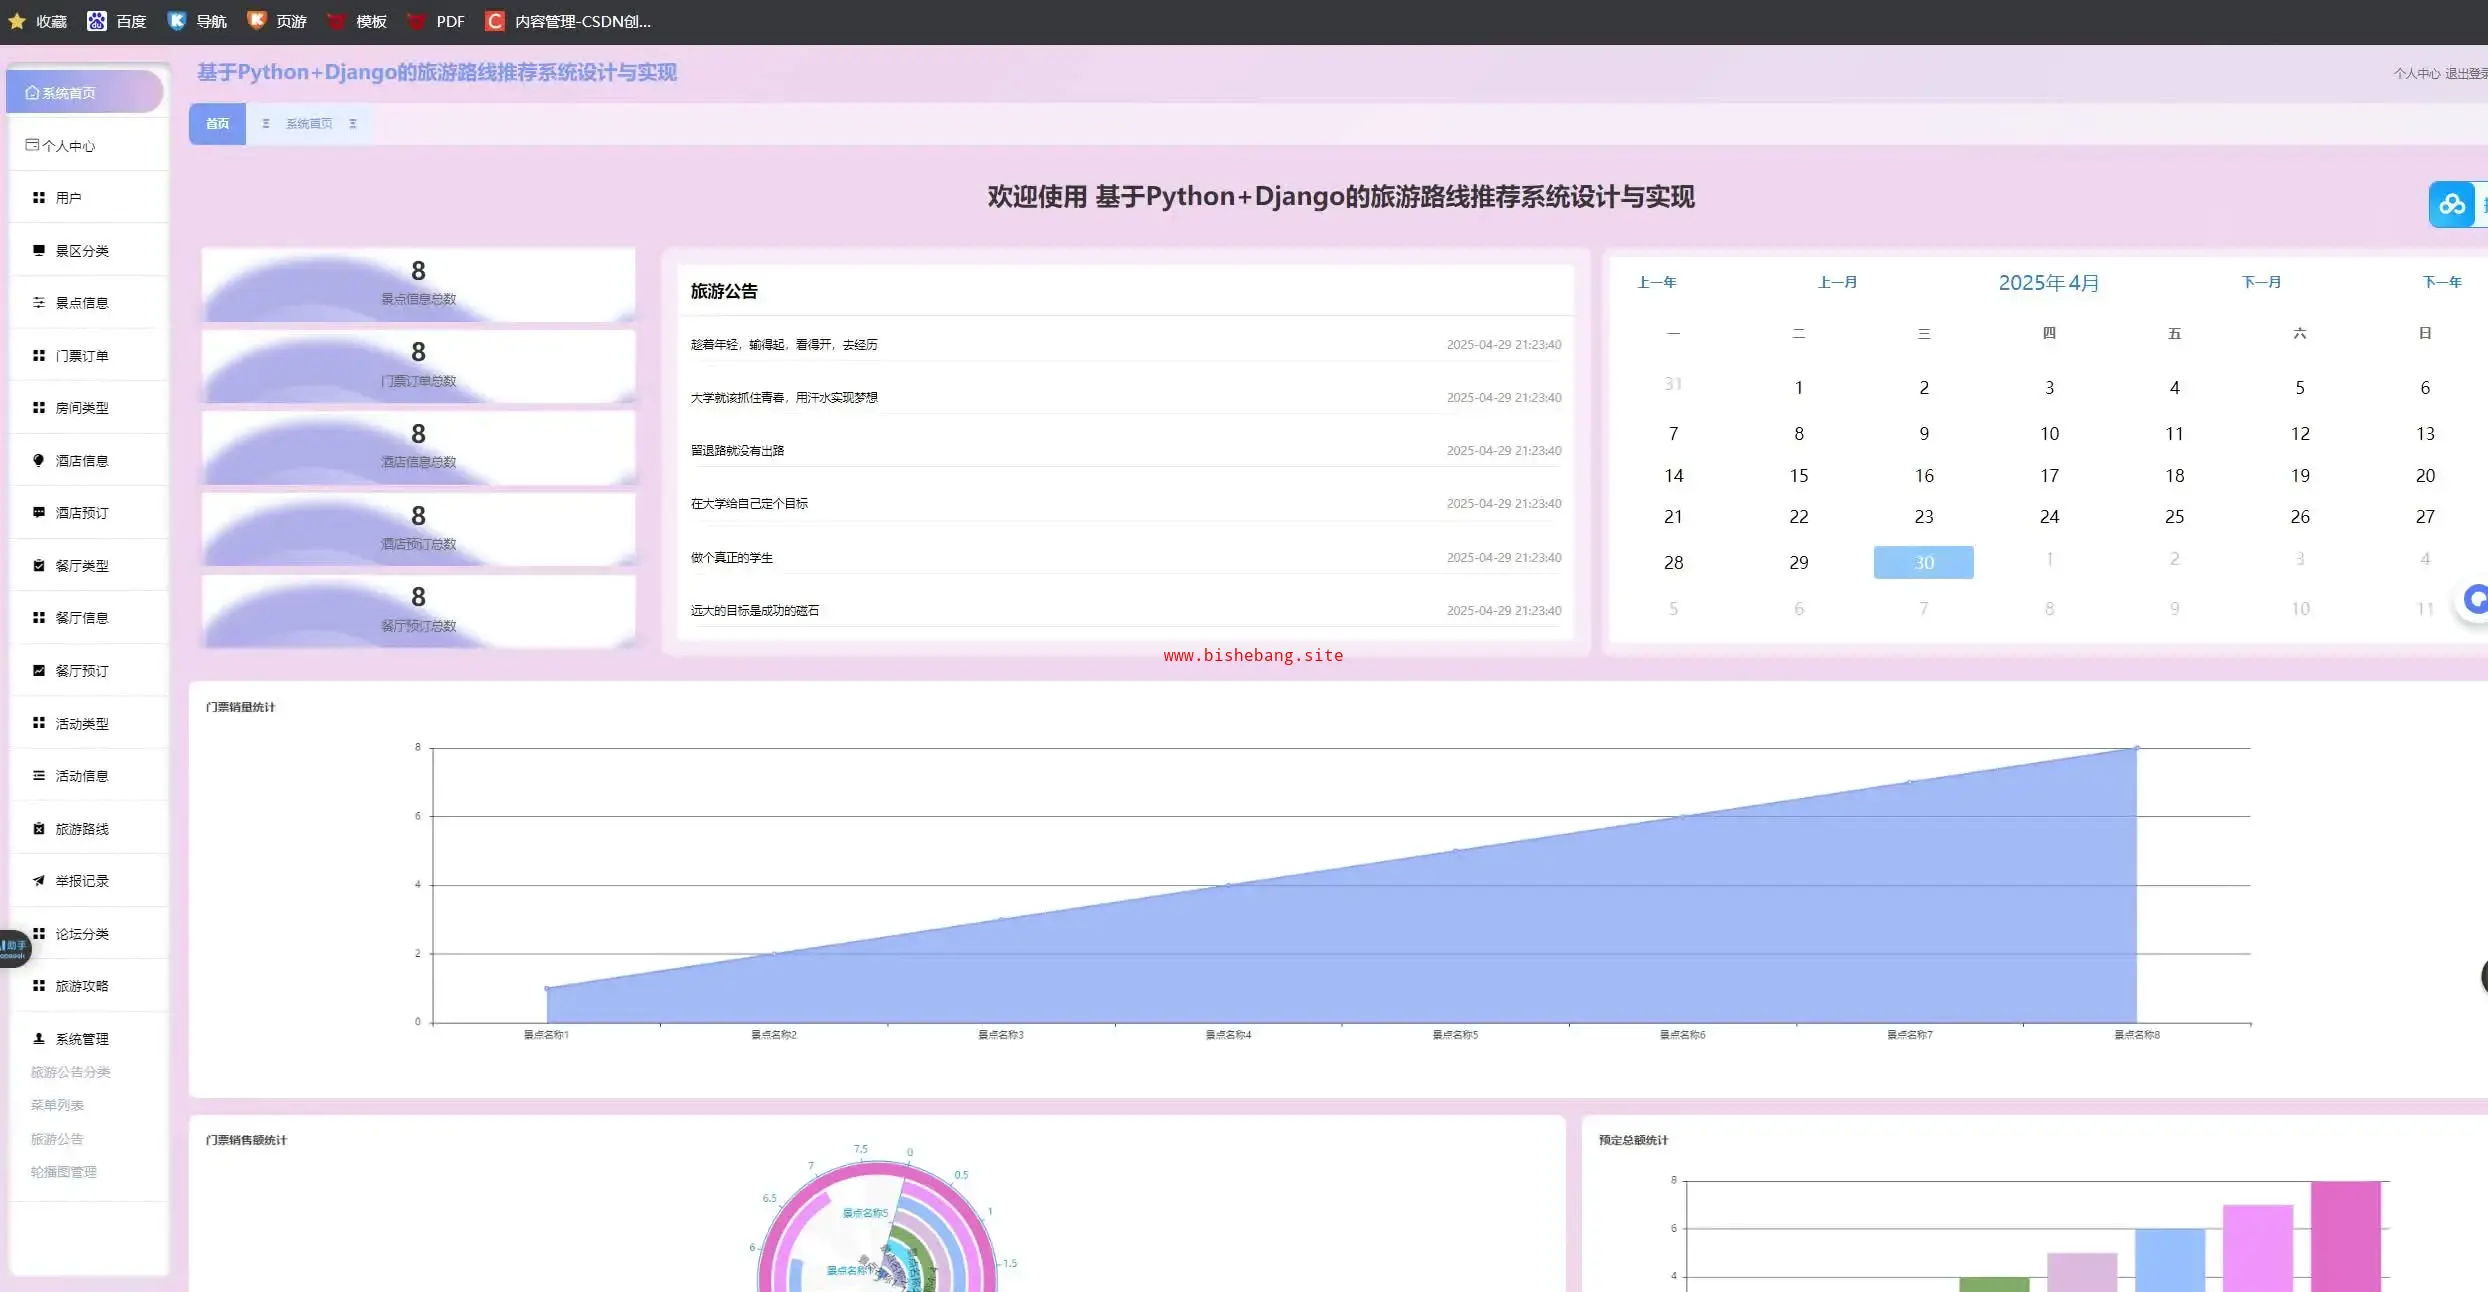This screenshot has width=2488, height=1292.
Task: Expand the 旅游攻略 sidebar menu
Action: coord(82,985)
